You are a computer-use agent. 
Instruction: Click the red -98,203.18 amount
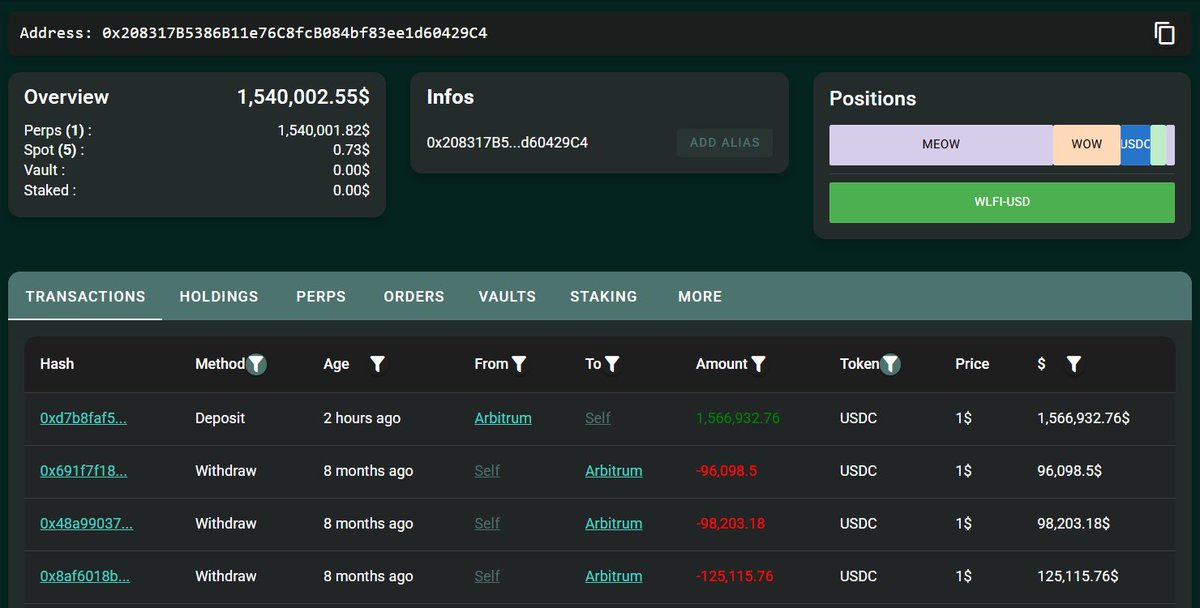730,524
